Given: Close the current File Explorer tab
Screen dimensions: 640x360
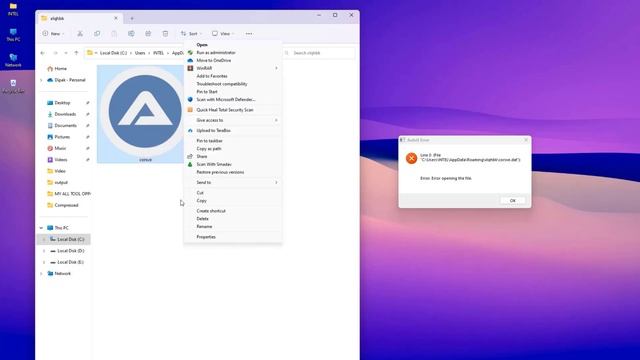Looking at the screenshot, I should click(116, 18).
